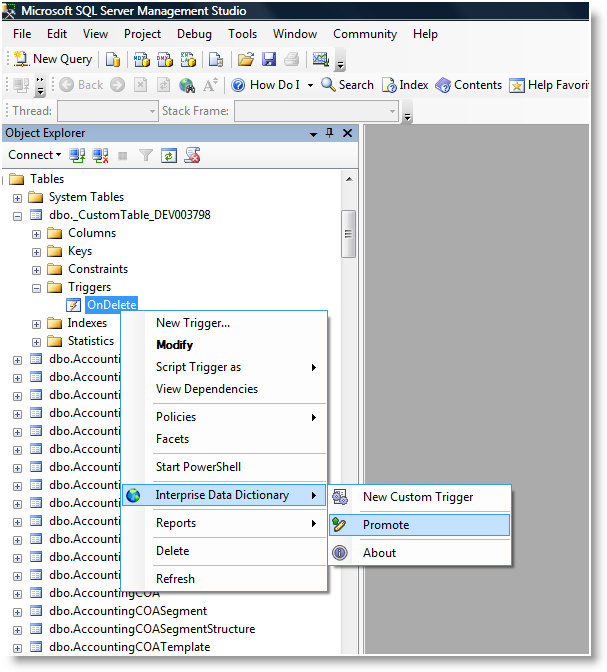This screenshot has height=672, width=607.
Task: Expand the Constraints folder
Action: tap(36, 270)
